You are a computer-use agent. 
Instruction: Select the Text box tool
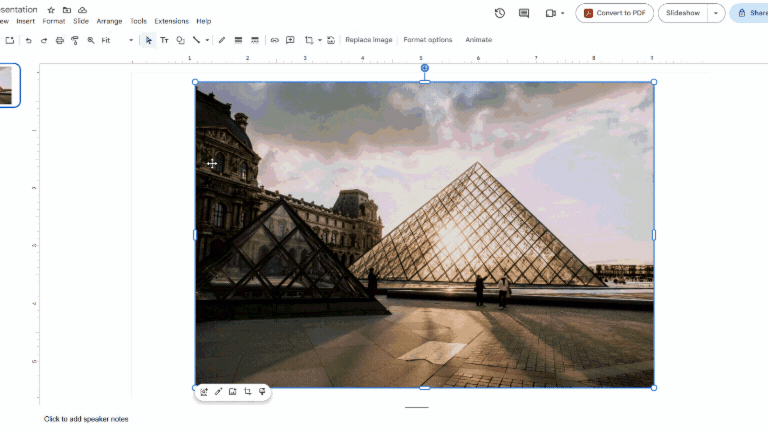[x=164, y=40]
